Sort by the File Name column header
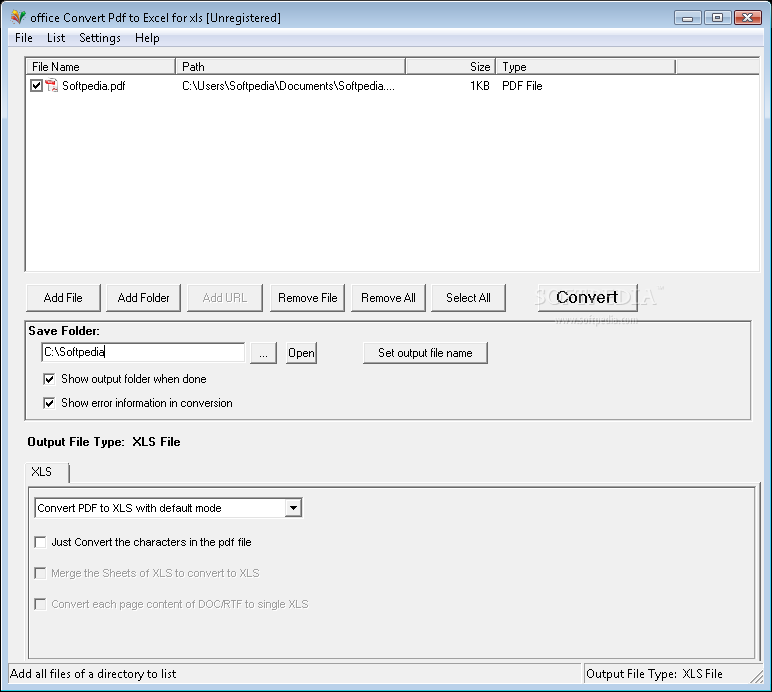Screen dimensions: 772x692 tap(100, 66)
